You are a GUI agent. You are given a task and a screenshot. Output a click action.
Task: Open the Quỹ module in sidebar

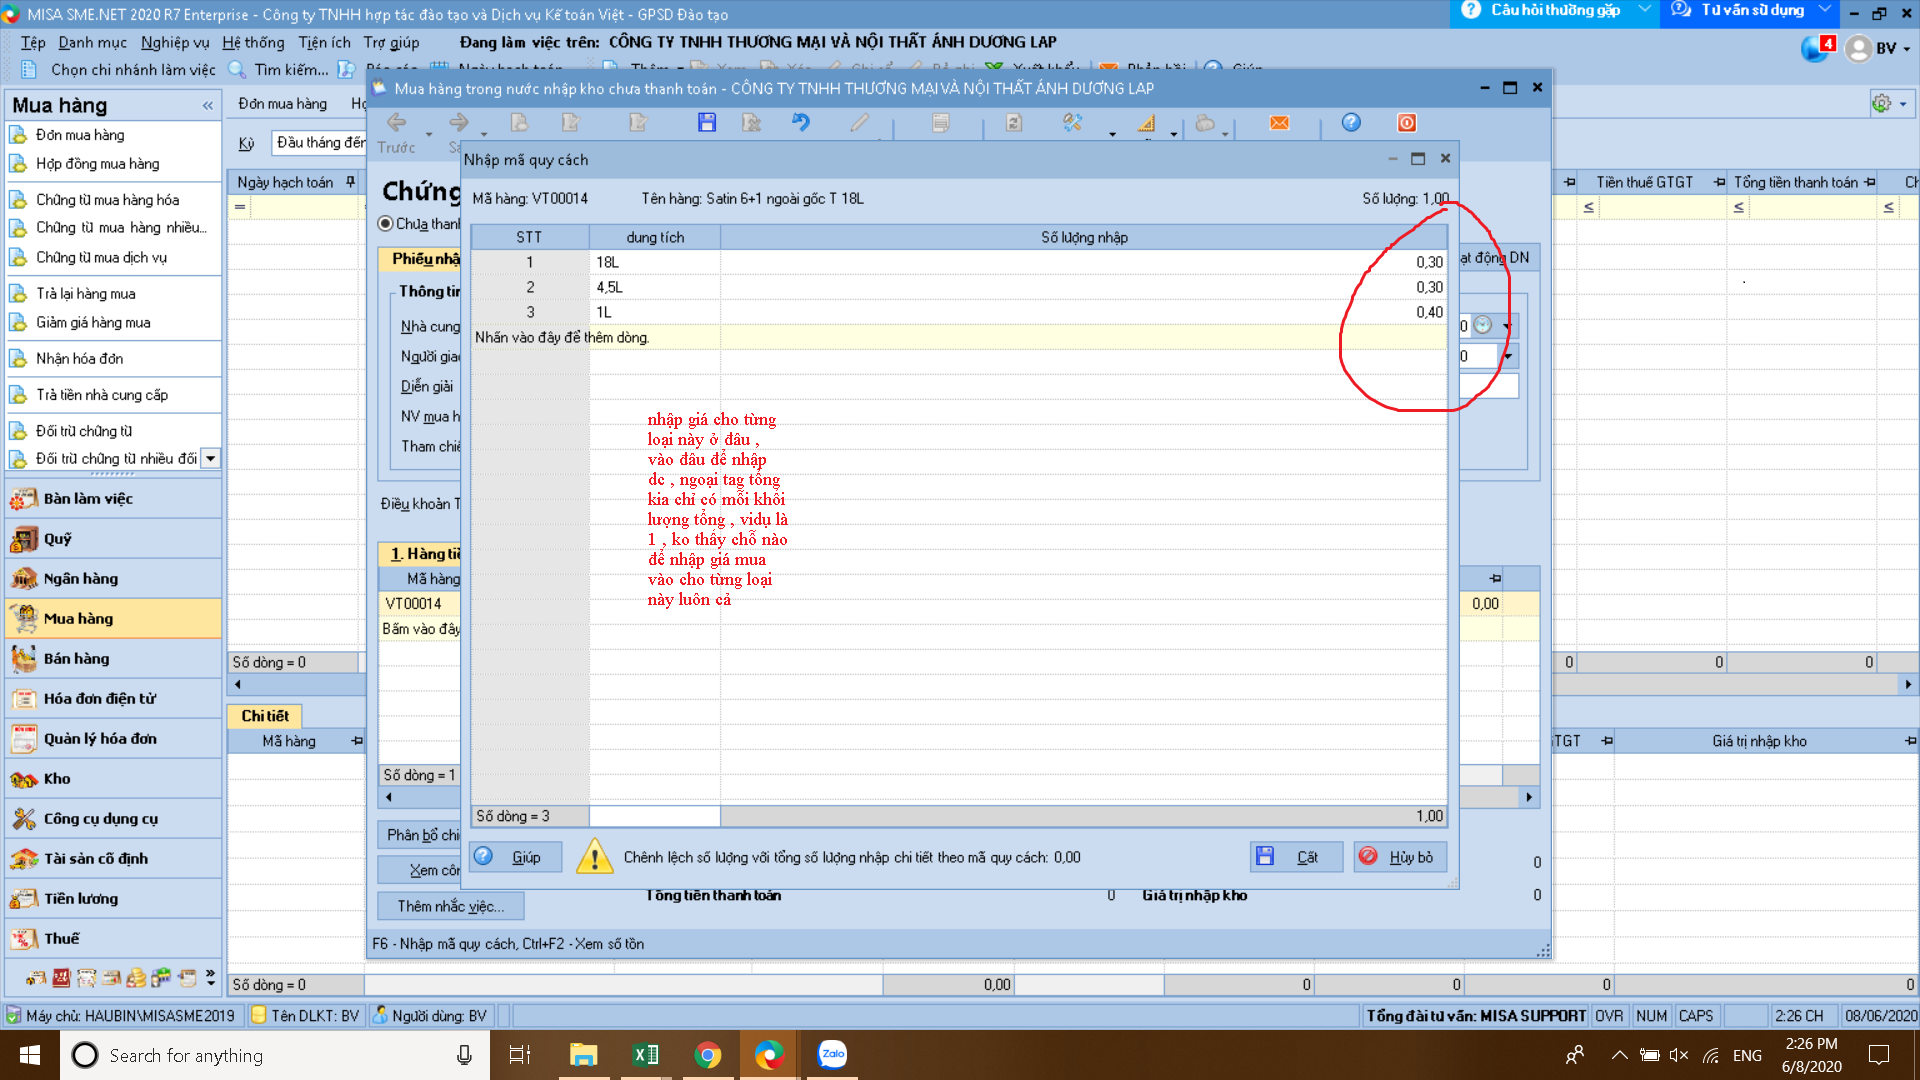[x=113, y=539]
